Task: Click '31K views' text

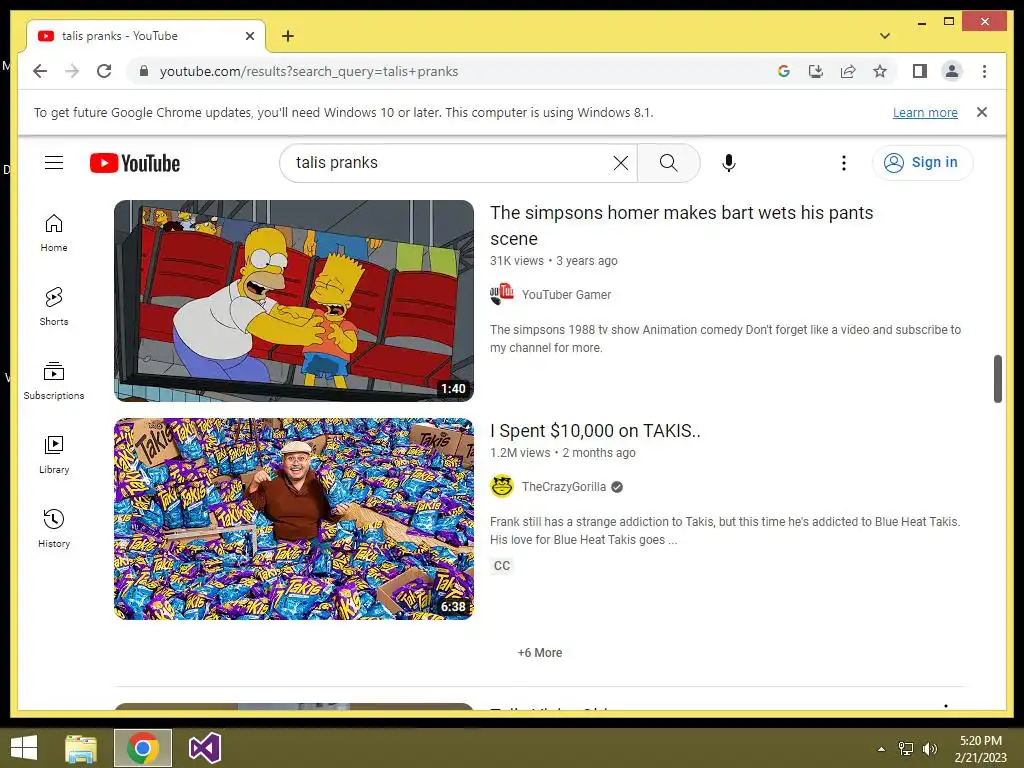Action: [x=517, y=261]
